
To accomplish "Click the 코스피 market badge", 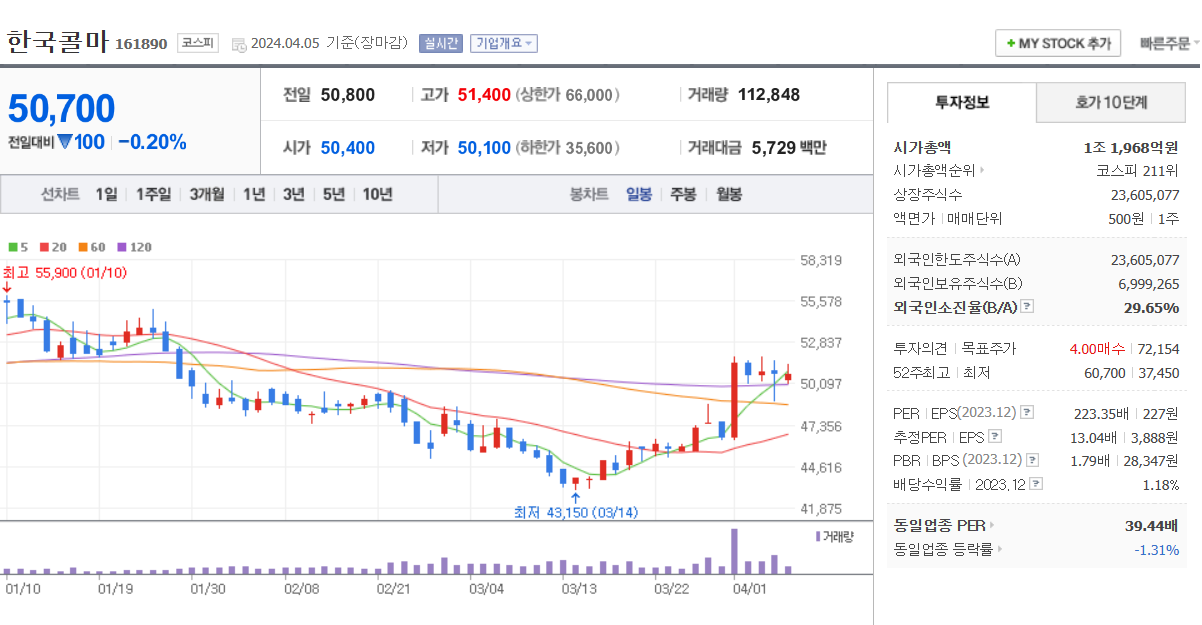I will 197,43.
